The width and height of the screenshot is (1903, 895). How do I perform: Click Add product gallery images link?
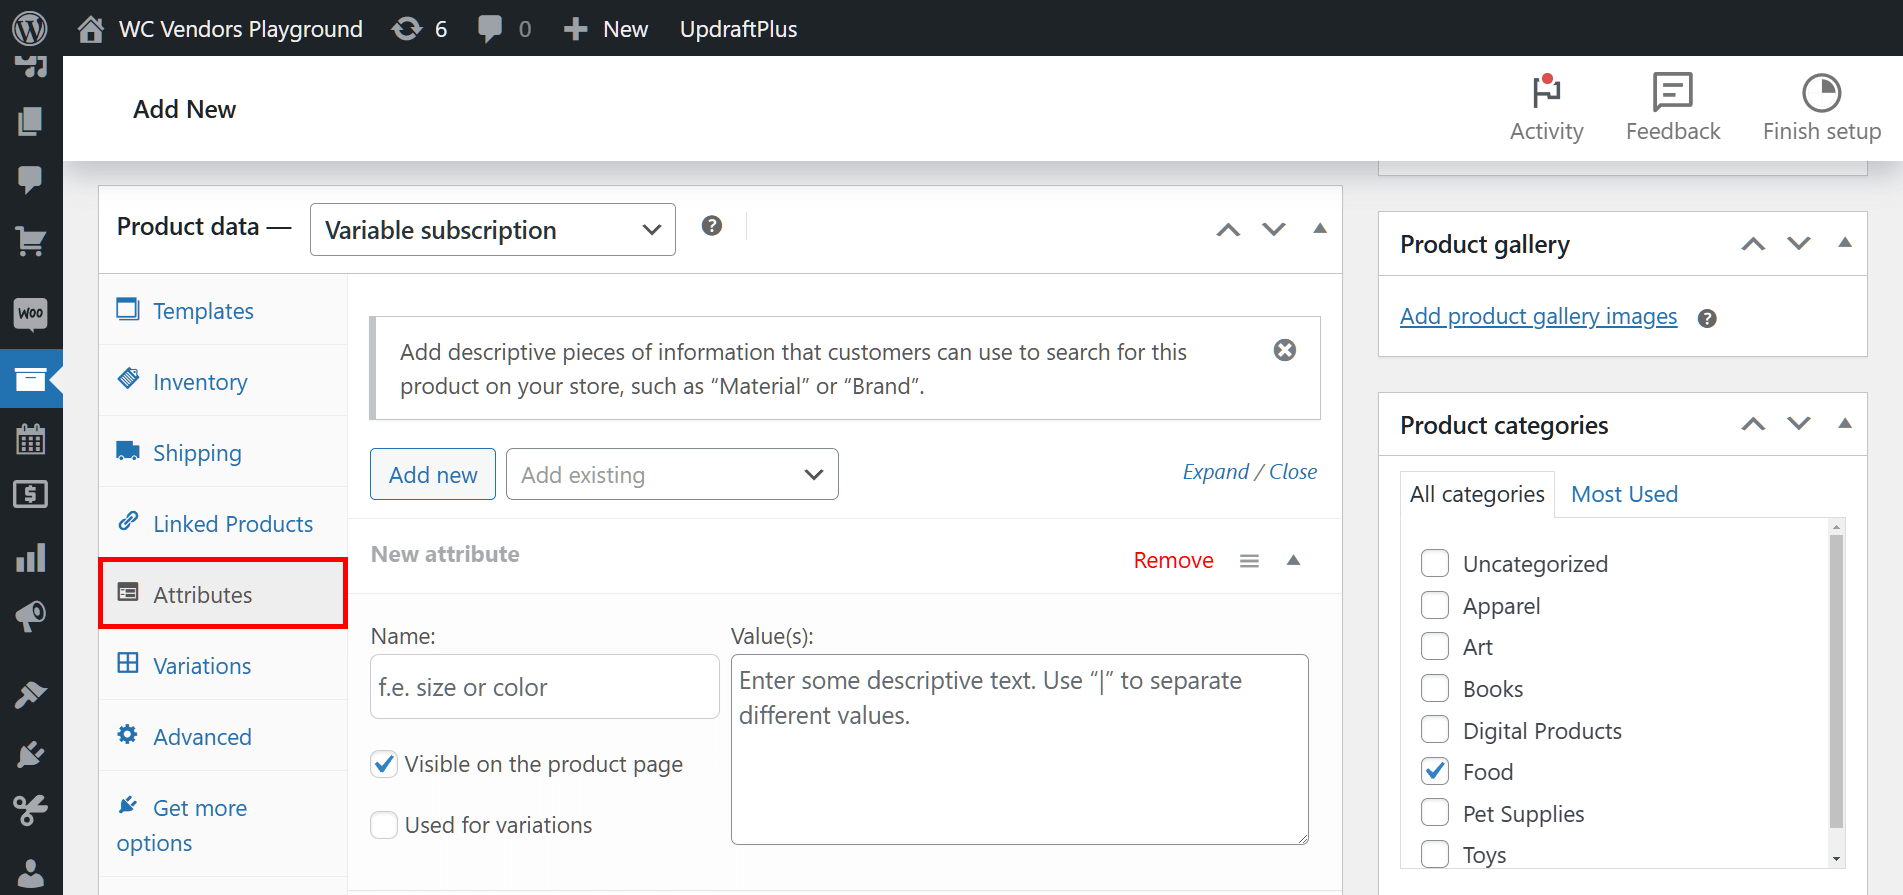coord(1538,317)
